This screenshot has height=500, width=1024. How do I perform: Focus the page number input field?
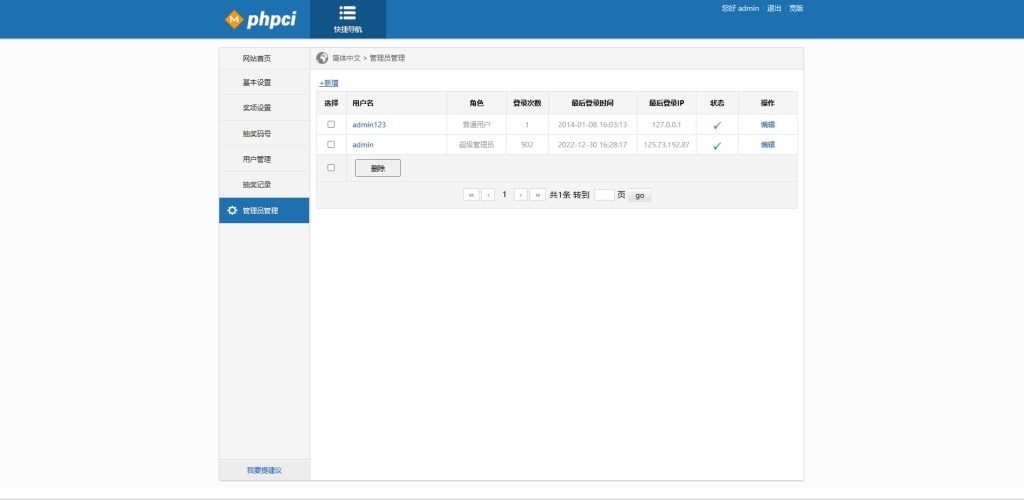point(604,195)
